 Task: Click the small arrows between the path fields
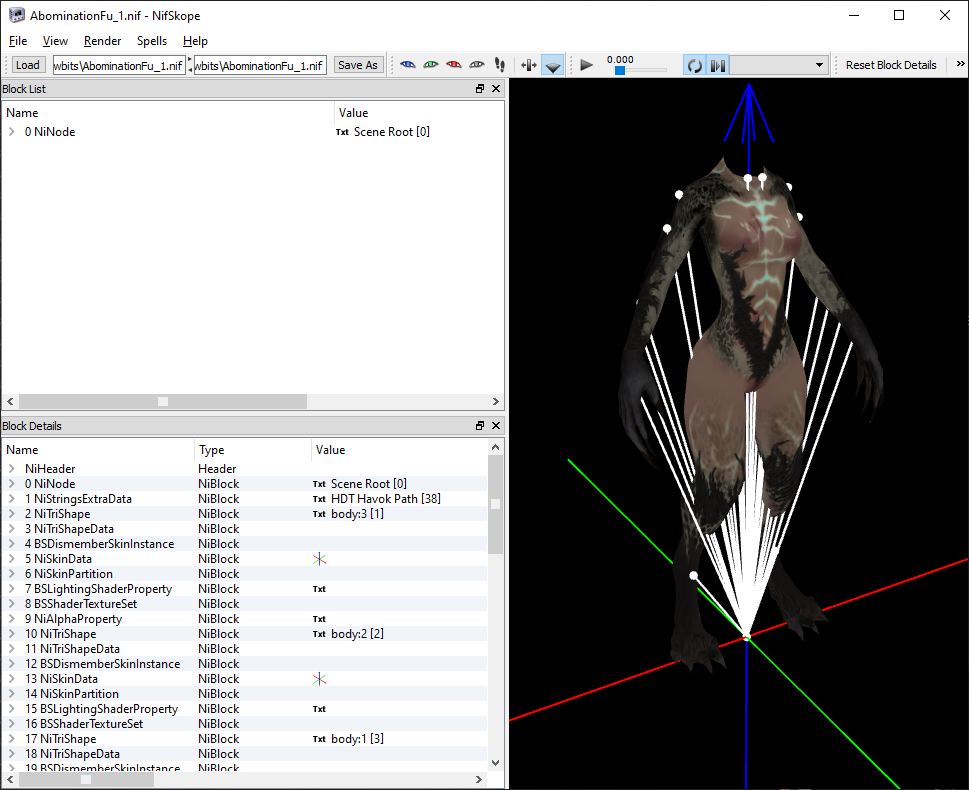190,65
